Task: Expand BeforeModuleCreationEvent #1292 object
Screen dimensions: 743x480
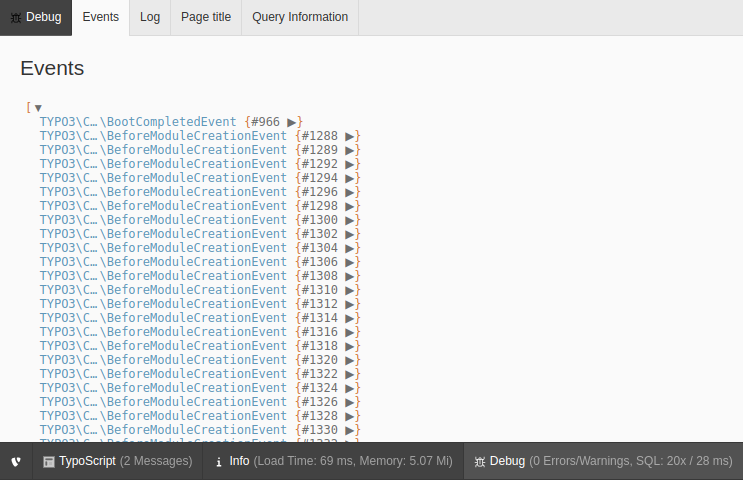Action: [350, 164]
